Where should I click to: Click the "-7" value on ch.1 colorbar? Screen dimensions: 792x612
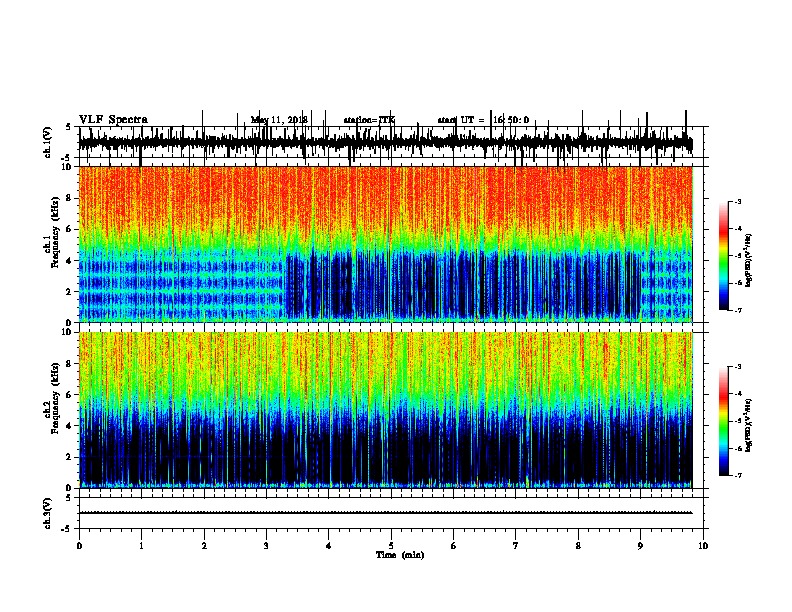[x=738, y=310]
